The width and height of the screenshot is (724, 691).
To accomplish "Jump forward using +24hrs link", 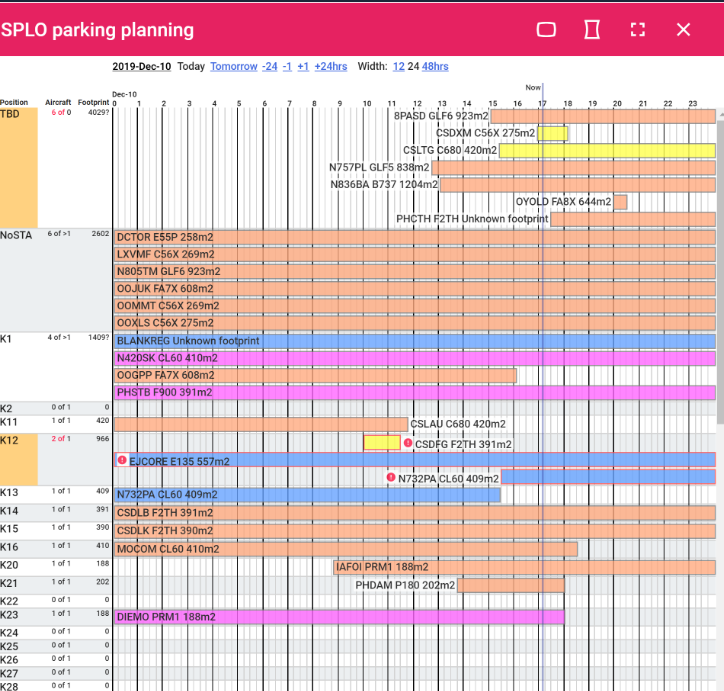I will [331, 66].
